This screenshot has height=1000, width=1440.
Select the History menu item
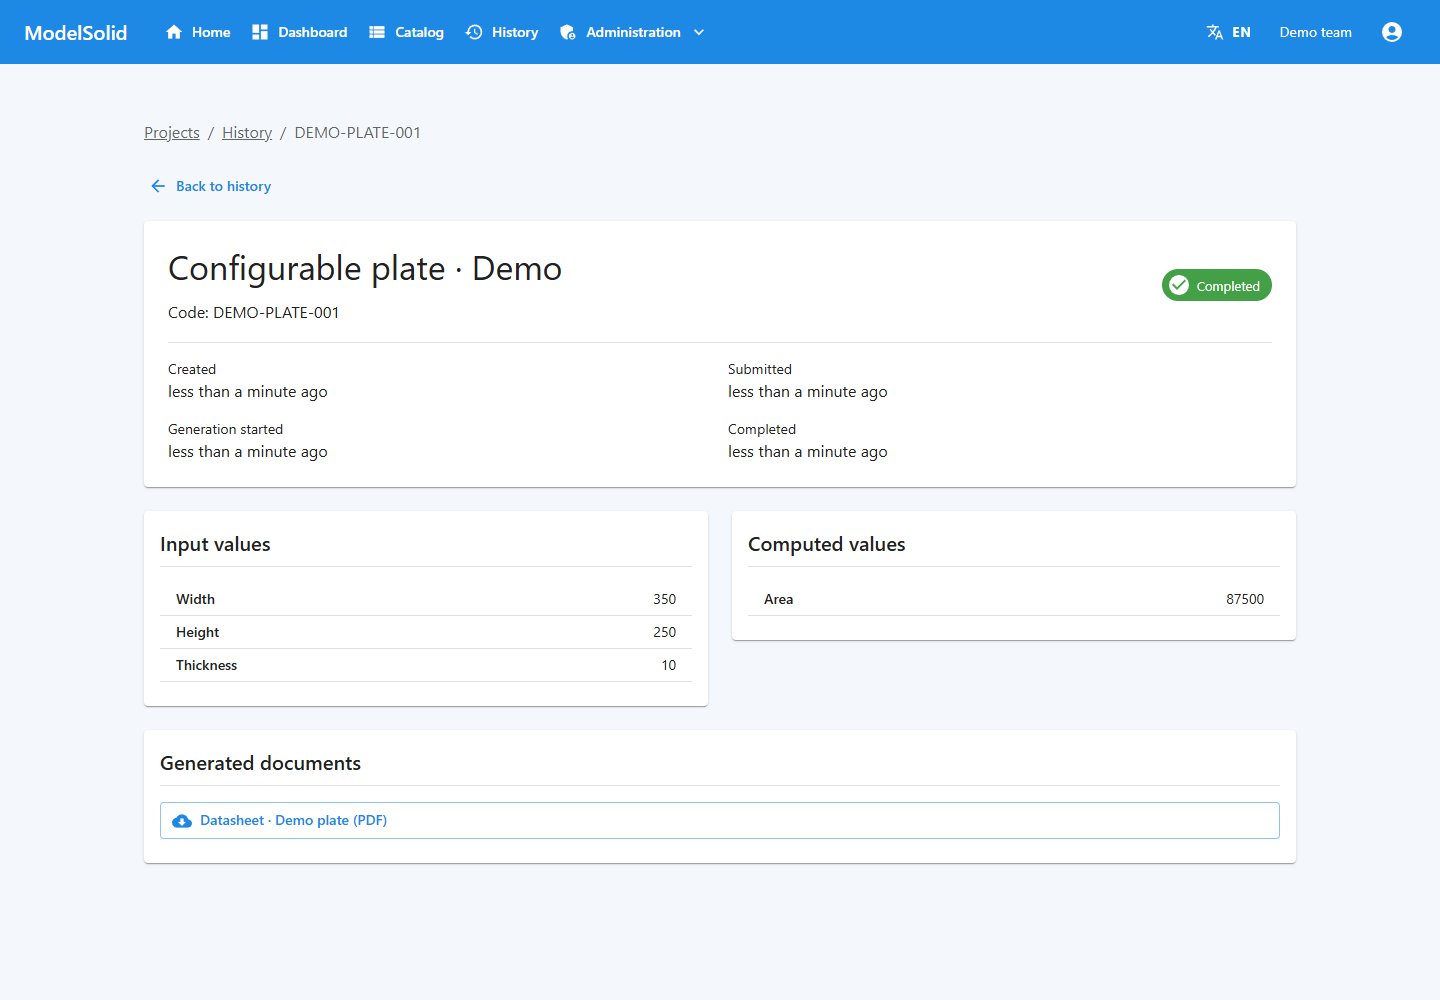[x=502, y=32]
